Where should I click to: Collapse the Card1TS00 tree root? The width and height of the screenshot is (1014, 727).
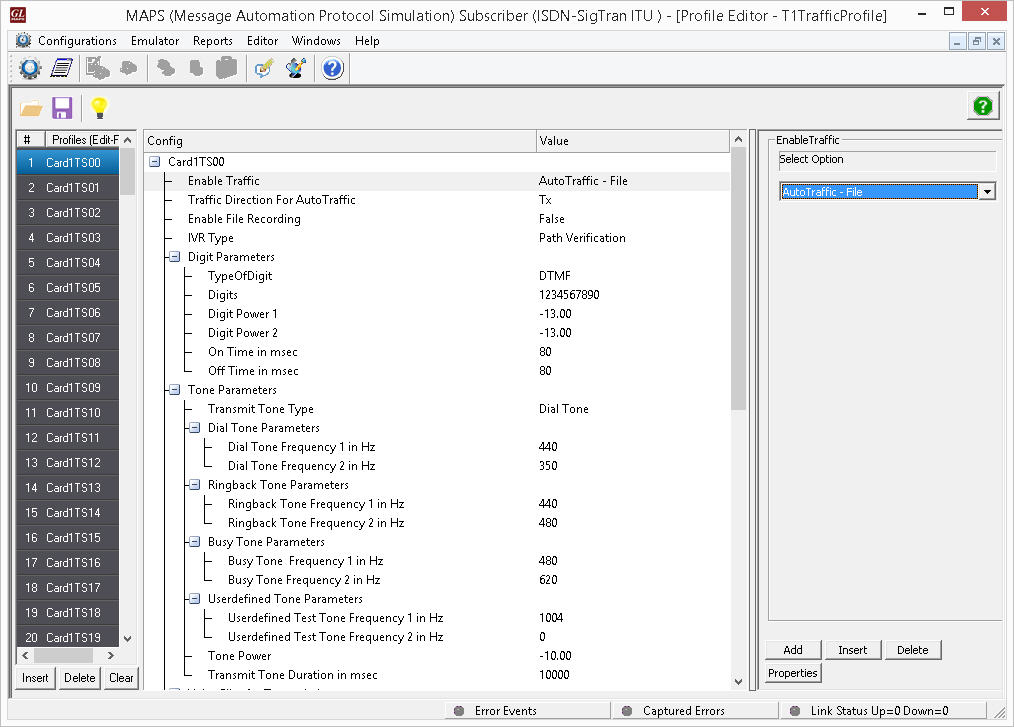click(x=153, y=161)
